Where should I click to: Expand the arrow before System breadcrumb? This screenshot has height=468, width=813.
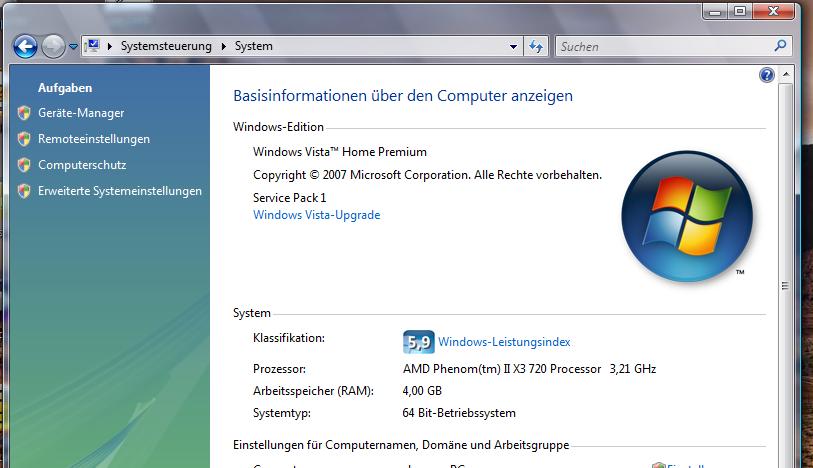[223, 46]
